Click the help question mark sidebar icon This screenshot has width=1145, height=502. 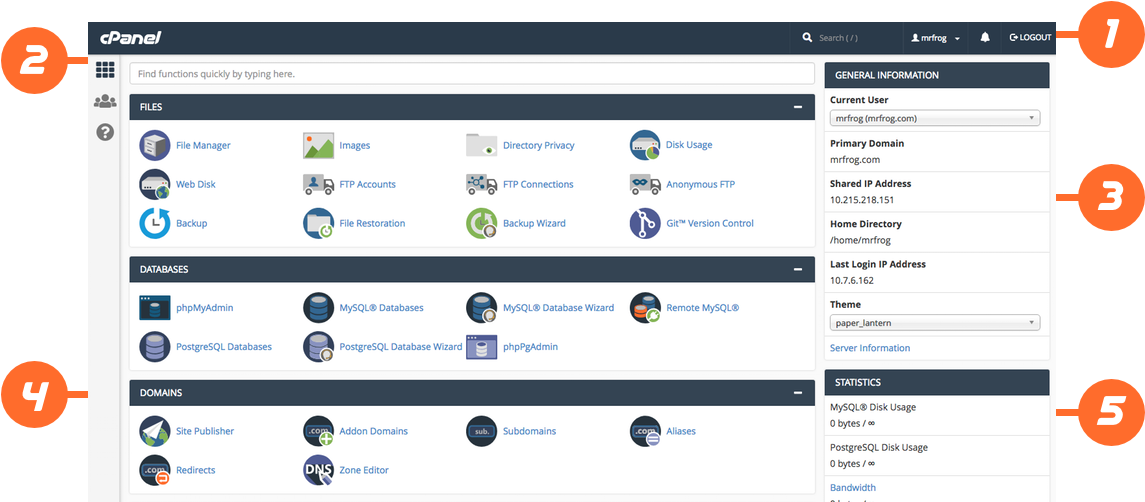tap(105, 132)
